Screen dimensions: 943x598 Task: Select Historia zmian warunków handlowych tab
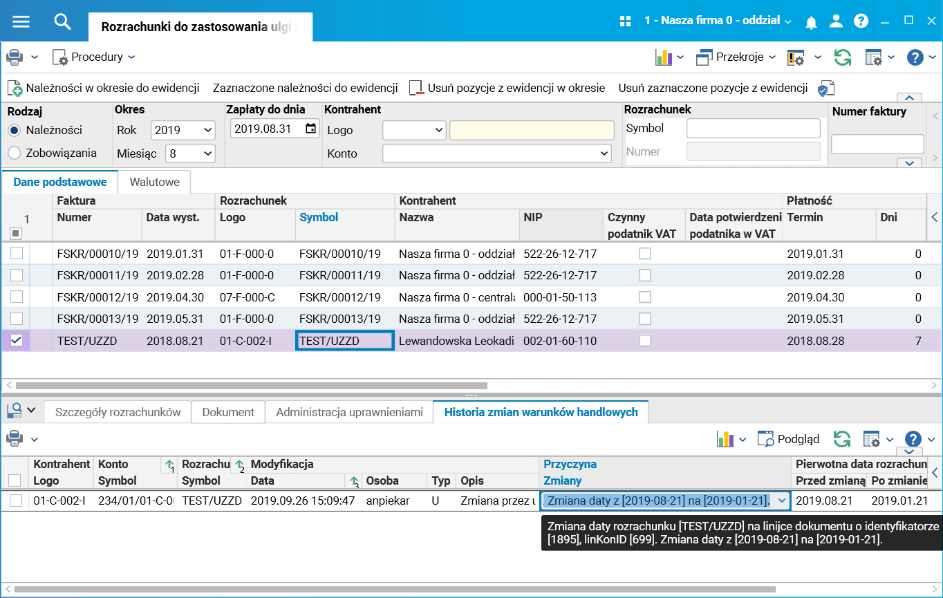click(541, 412)
